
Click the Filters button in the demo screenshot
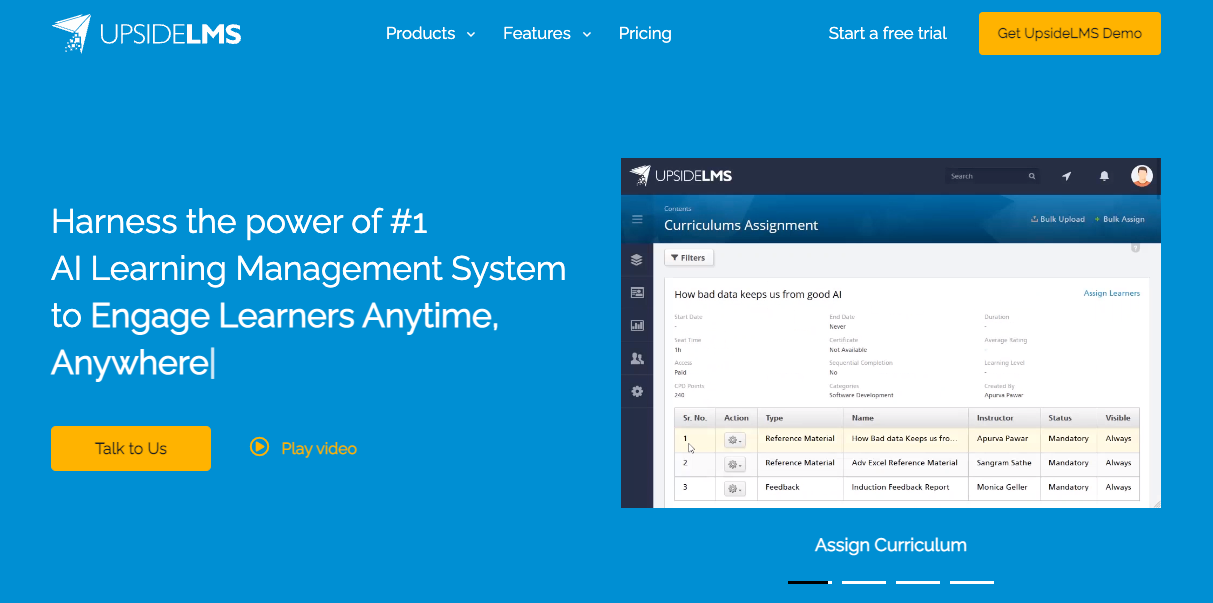689,258
